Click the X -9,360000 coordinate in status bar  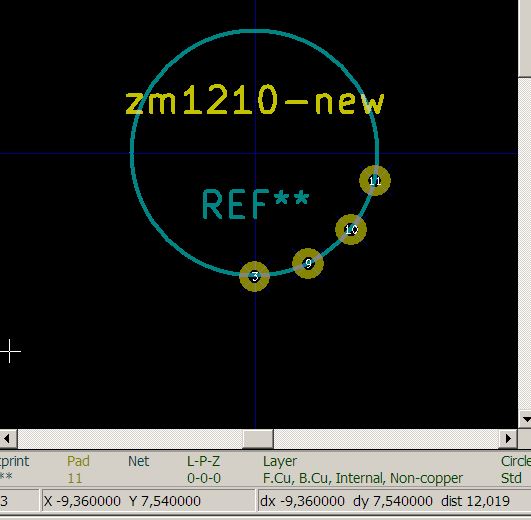82,501
